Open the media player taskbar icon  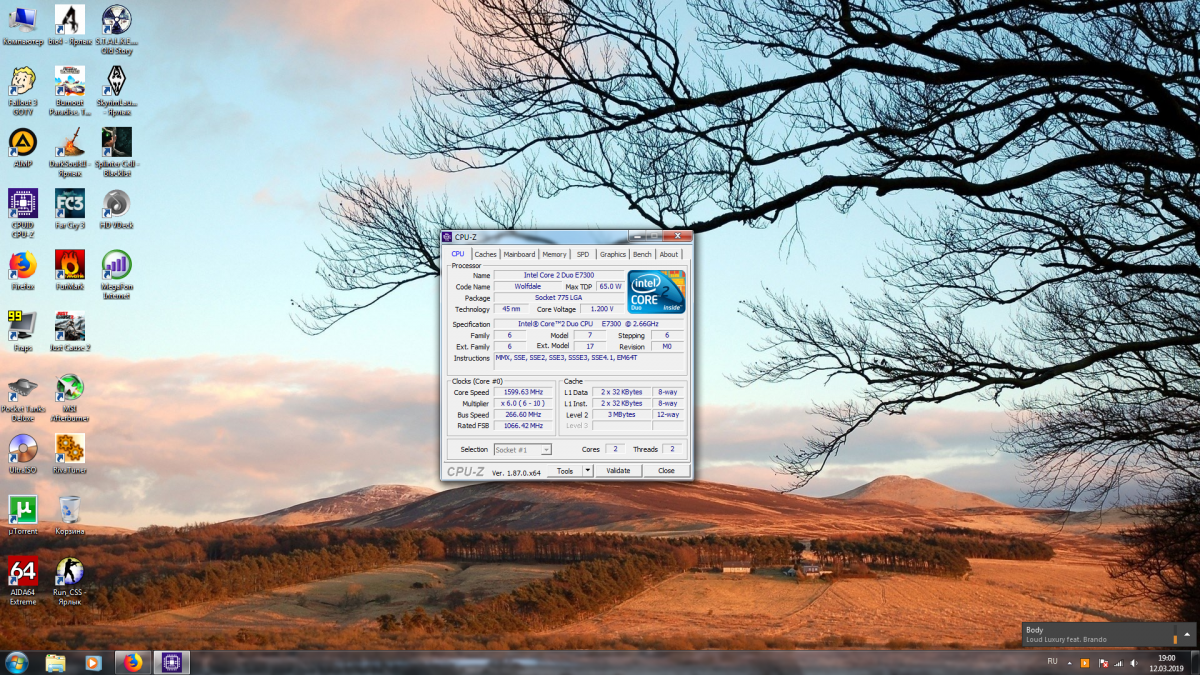pos(93,662)
